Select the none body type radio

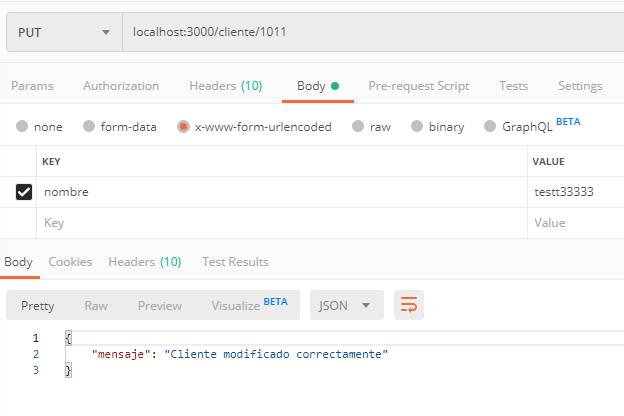tap(22, 127)
